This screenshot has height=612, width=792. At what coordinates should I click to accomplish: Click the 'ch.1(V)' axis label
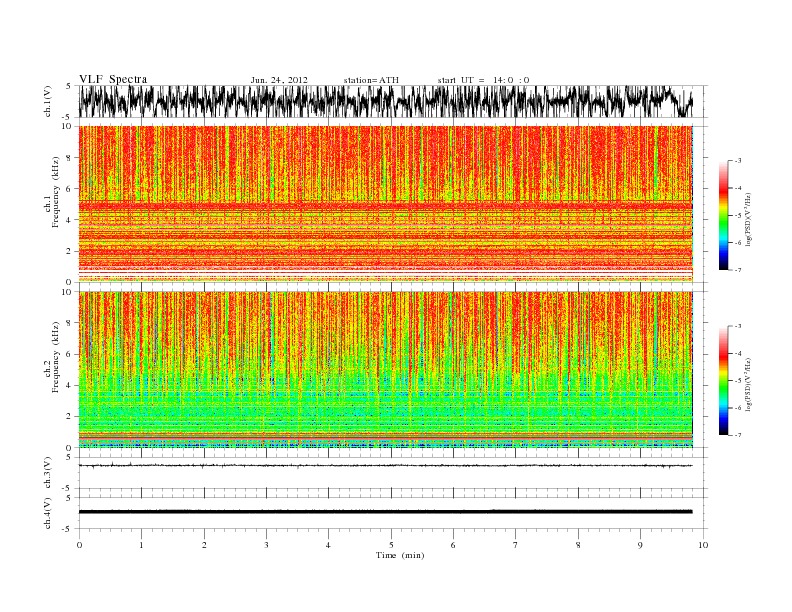(x=48, y=101)
